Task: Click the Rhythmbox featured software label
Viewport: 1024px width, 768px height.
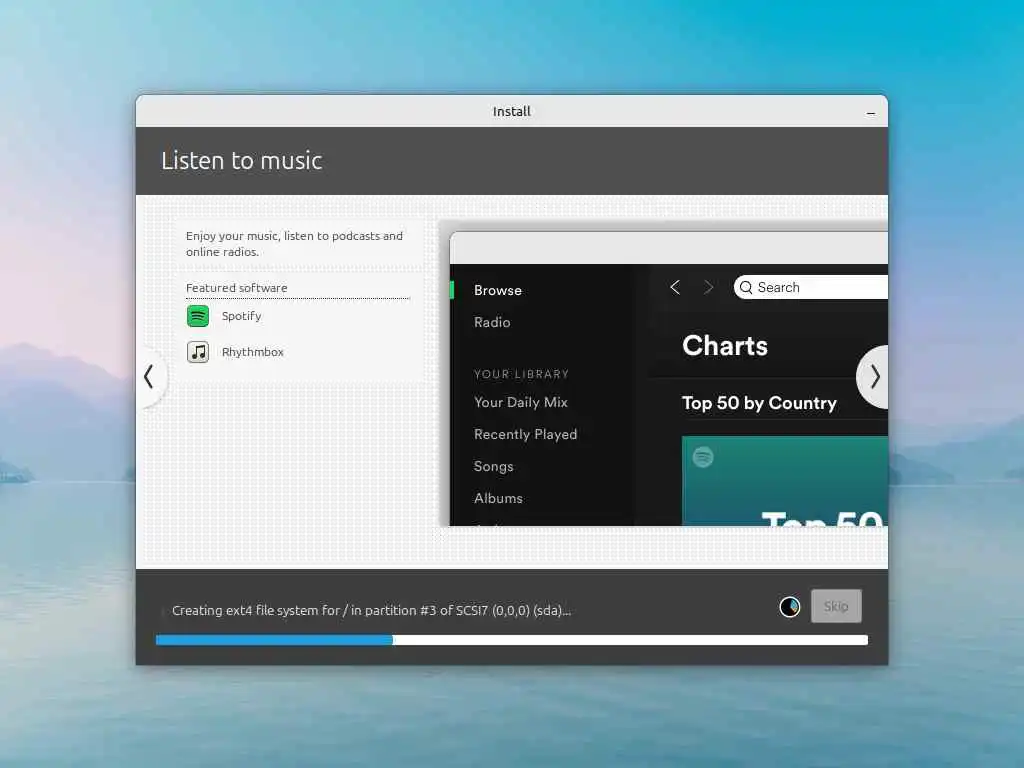Action: (253, 352)
